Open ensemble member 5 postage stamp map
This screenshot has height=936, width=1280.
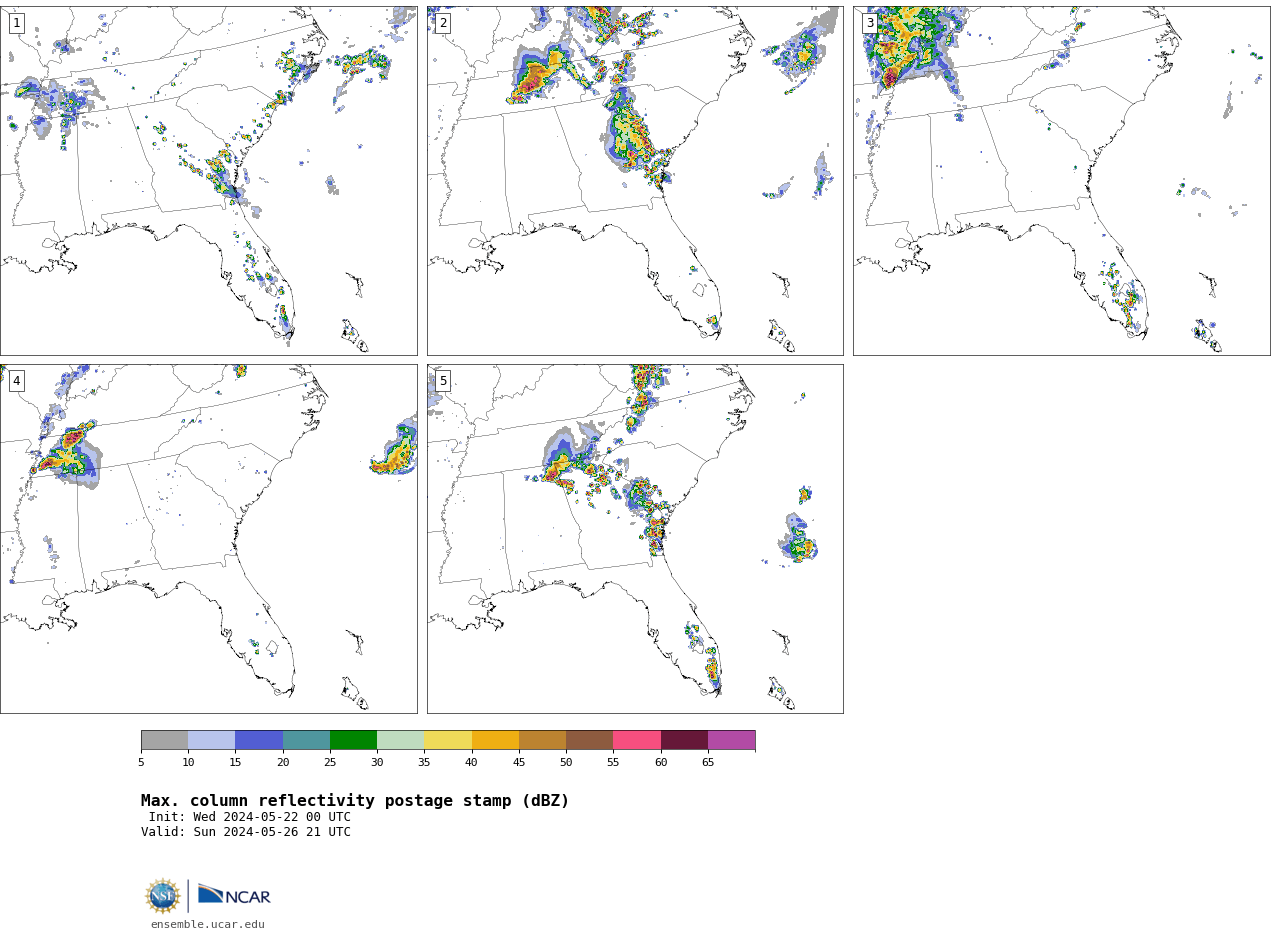pyautogui.click(x=635, y=539)
